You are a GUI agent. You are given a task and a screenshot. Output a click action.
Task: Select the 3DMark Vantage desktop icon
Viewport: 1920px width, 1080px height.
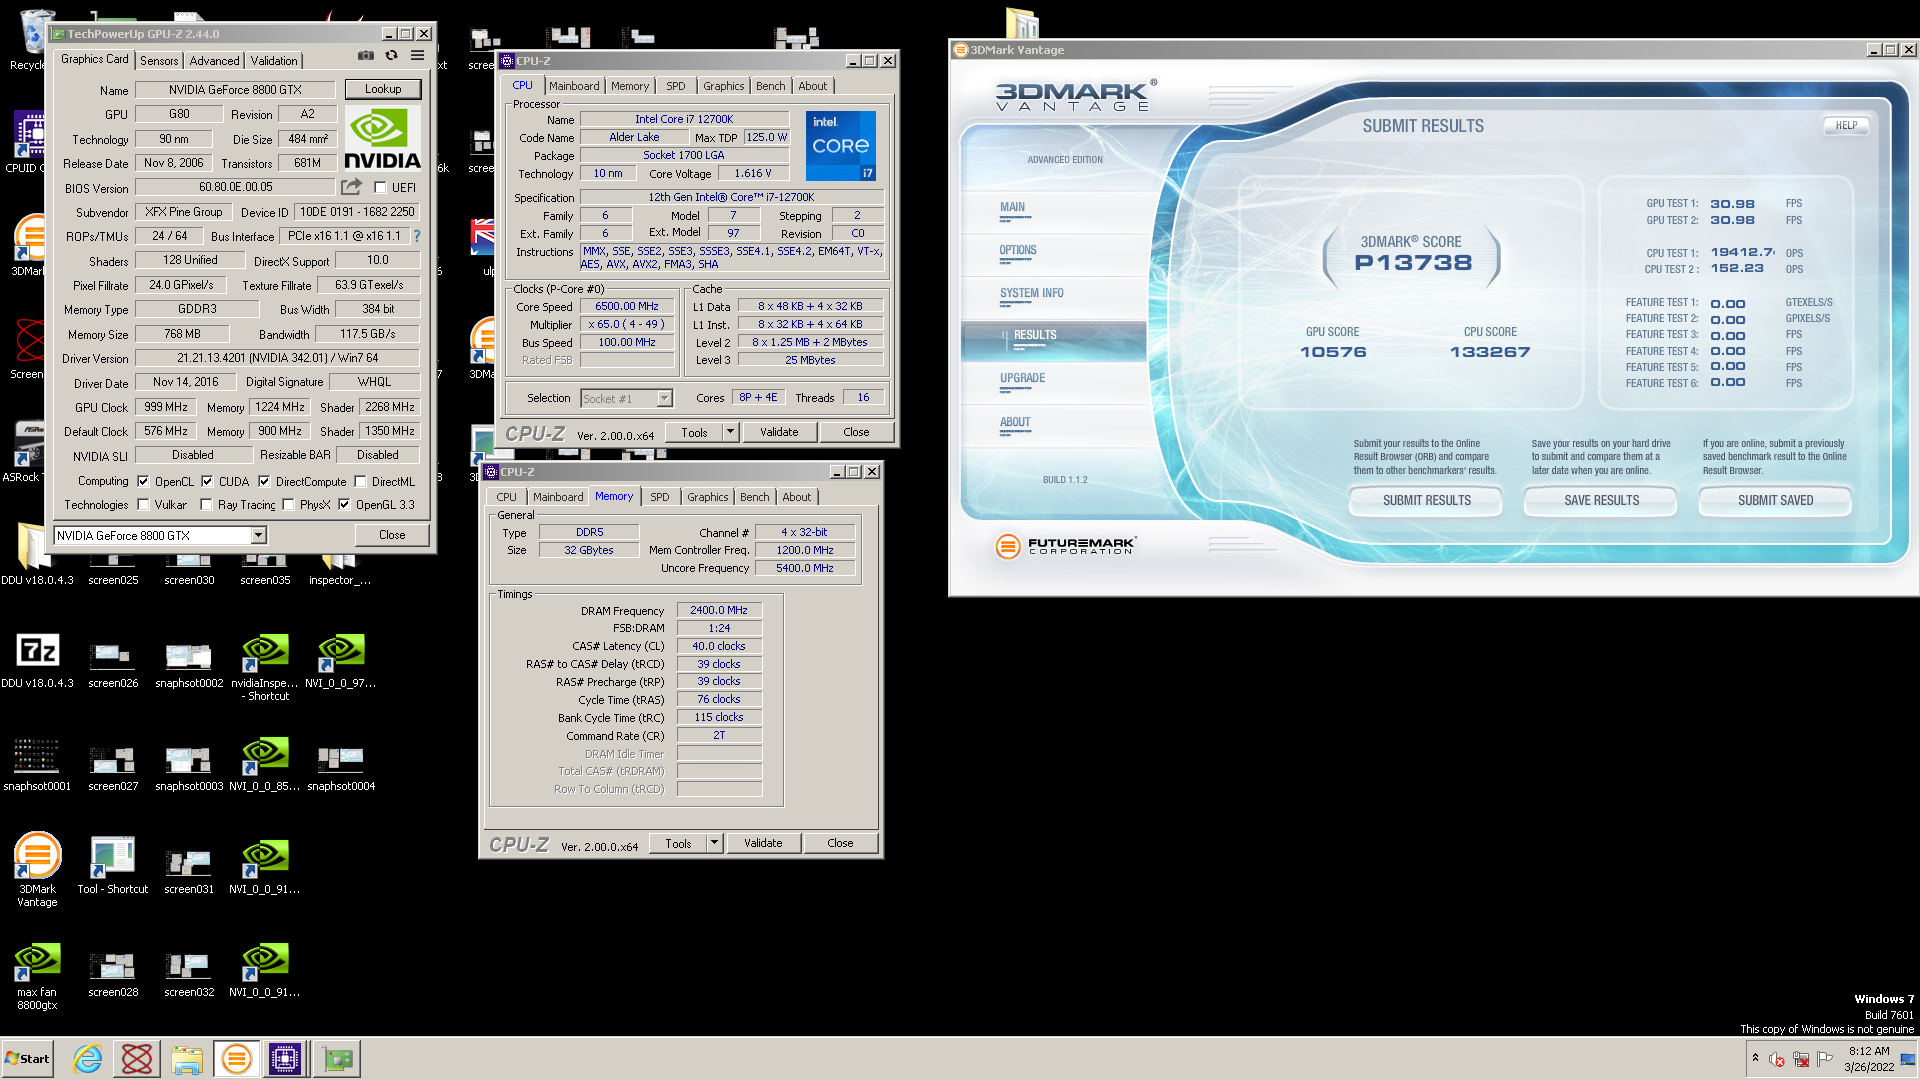pyautogui.click(x=37, y=870)
